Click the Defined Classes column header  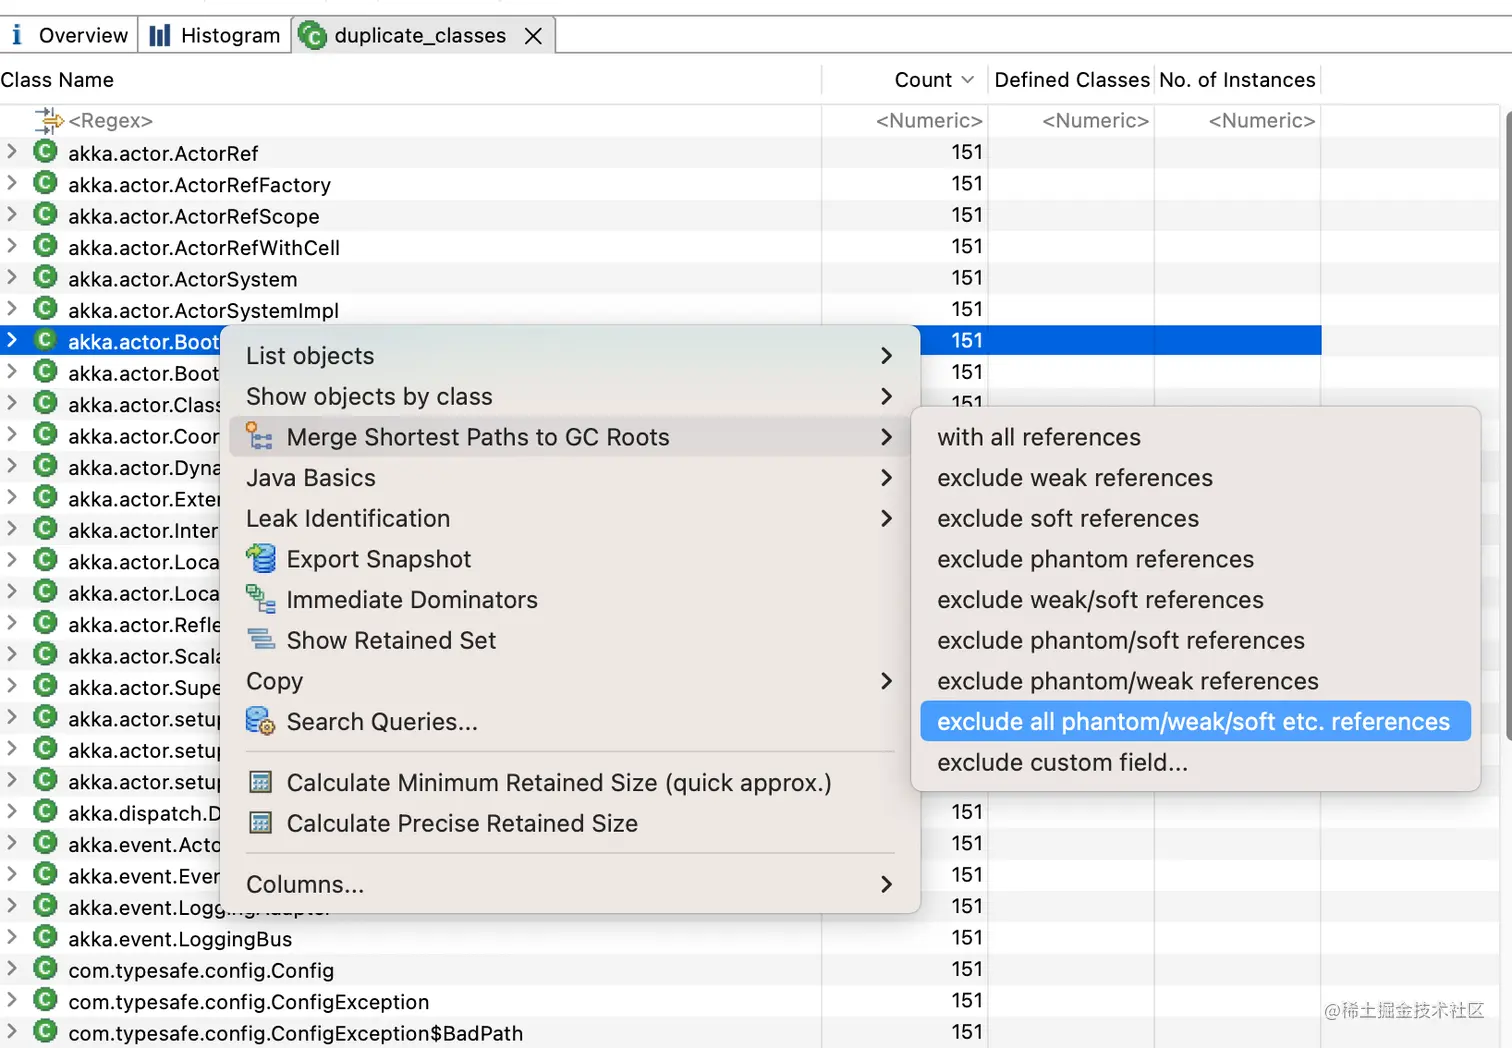pyautogui.click(x=1071, y=80)
